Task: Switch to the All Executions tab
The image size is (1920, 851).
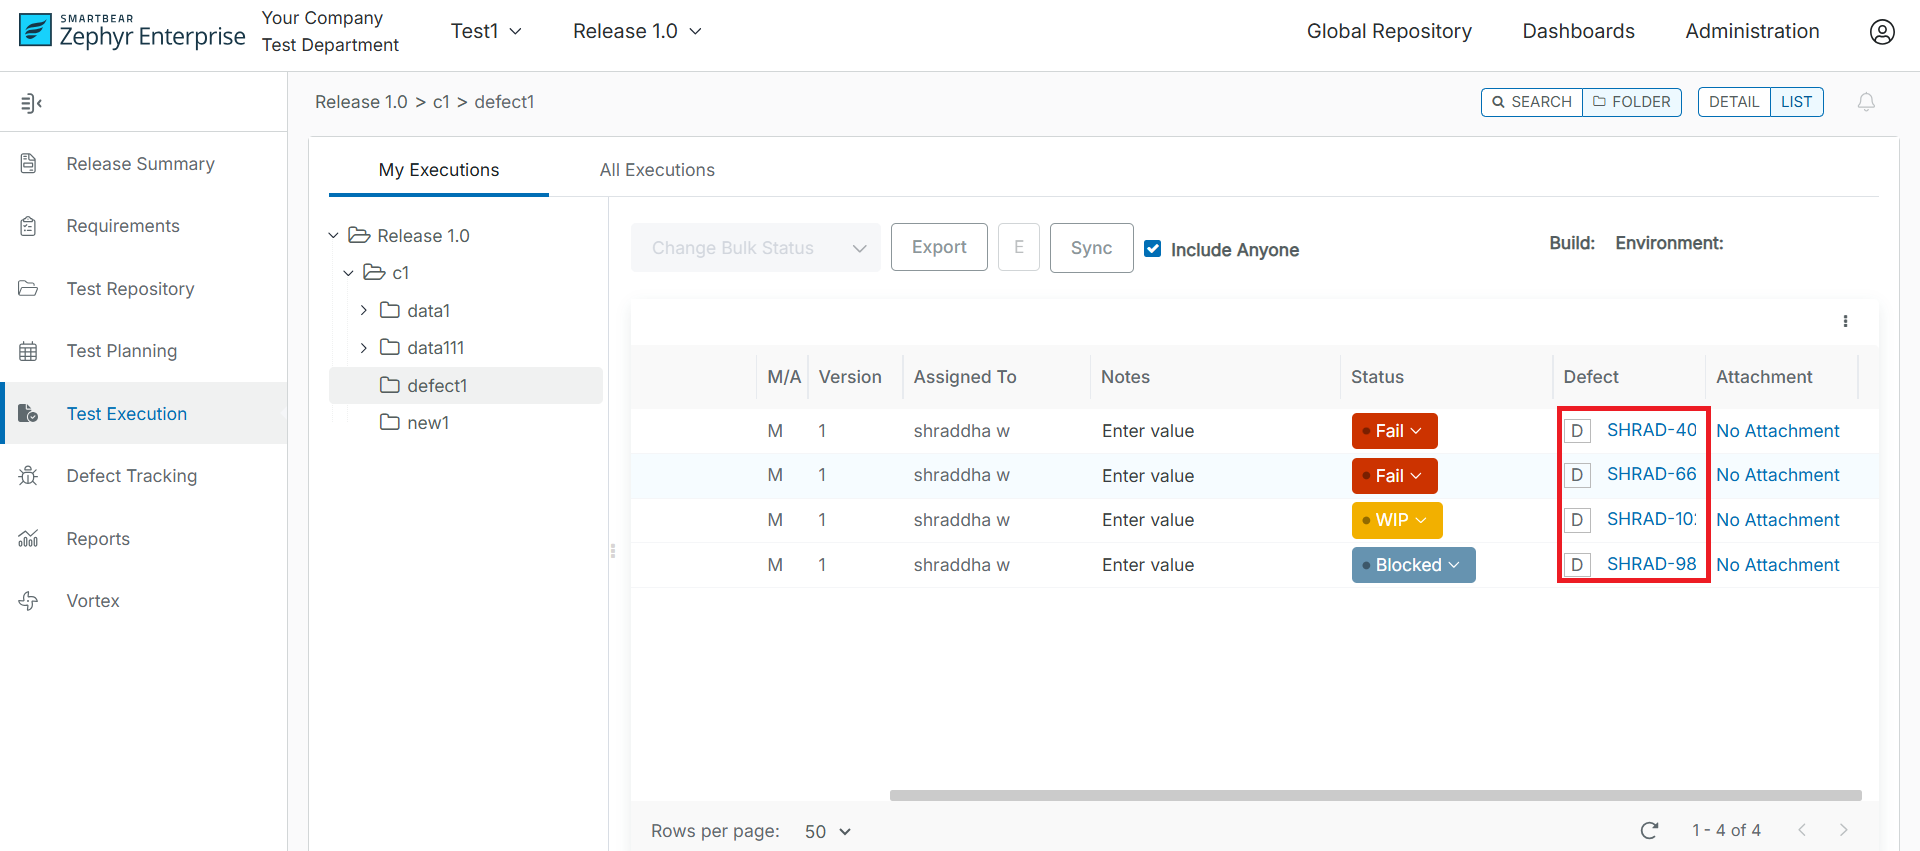Action: 657,170
